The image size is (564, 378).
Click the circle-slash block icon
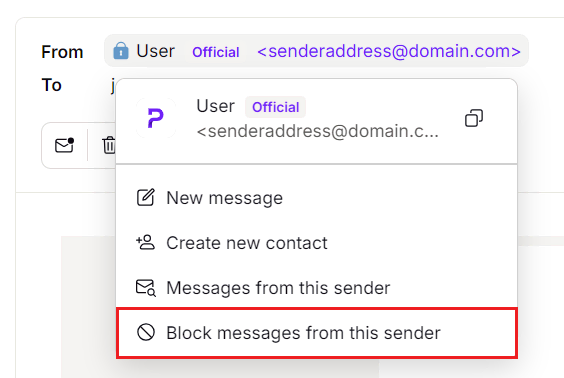146,332
